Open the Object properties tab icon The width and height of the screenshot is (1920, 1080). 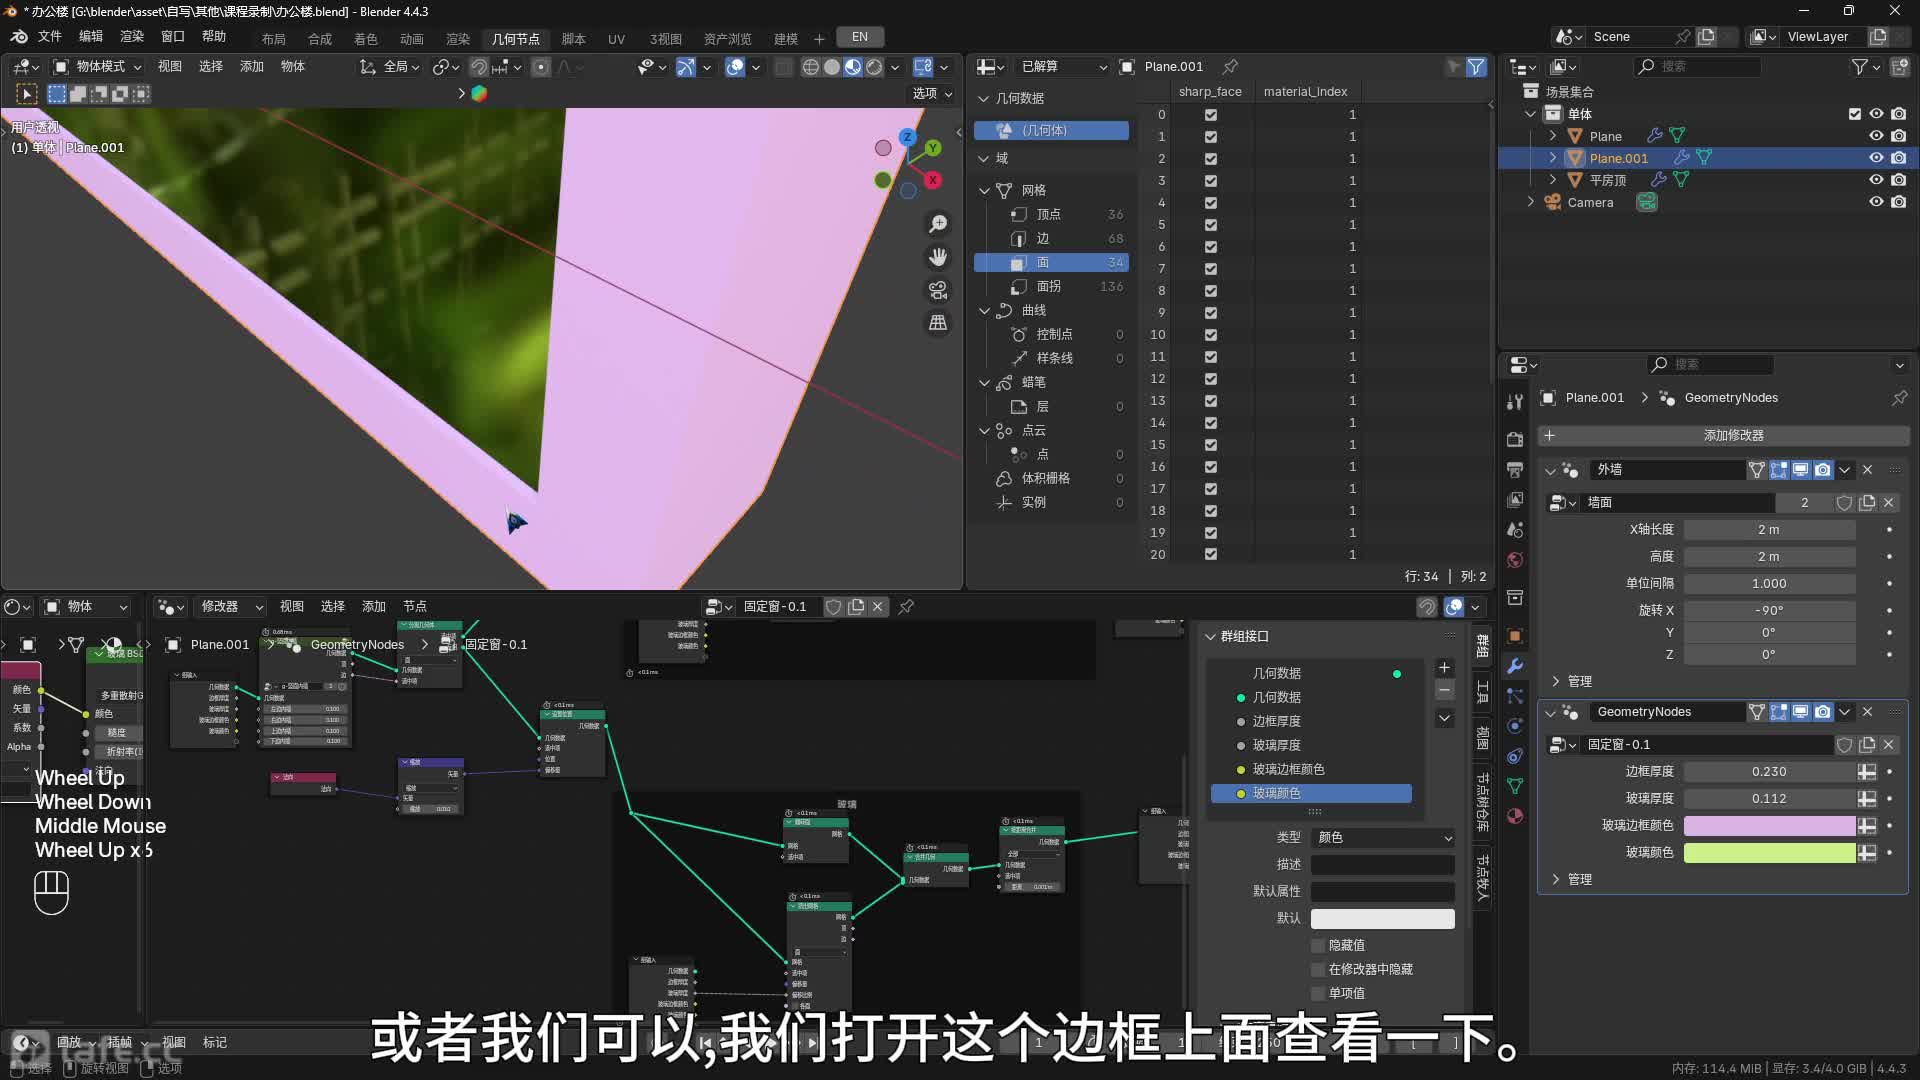1515,636
